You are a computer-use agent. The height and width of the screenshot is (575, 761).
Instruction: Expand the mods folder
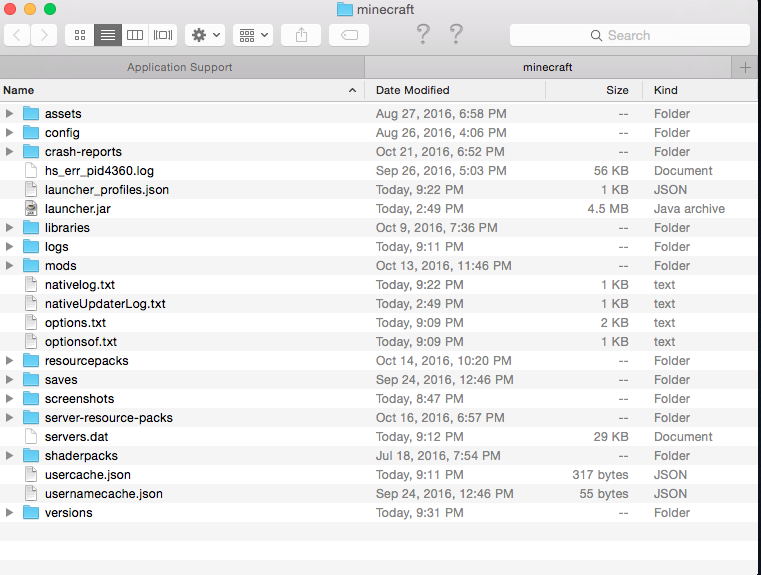coord(9,265)
